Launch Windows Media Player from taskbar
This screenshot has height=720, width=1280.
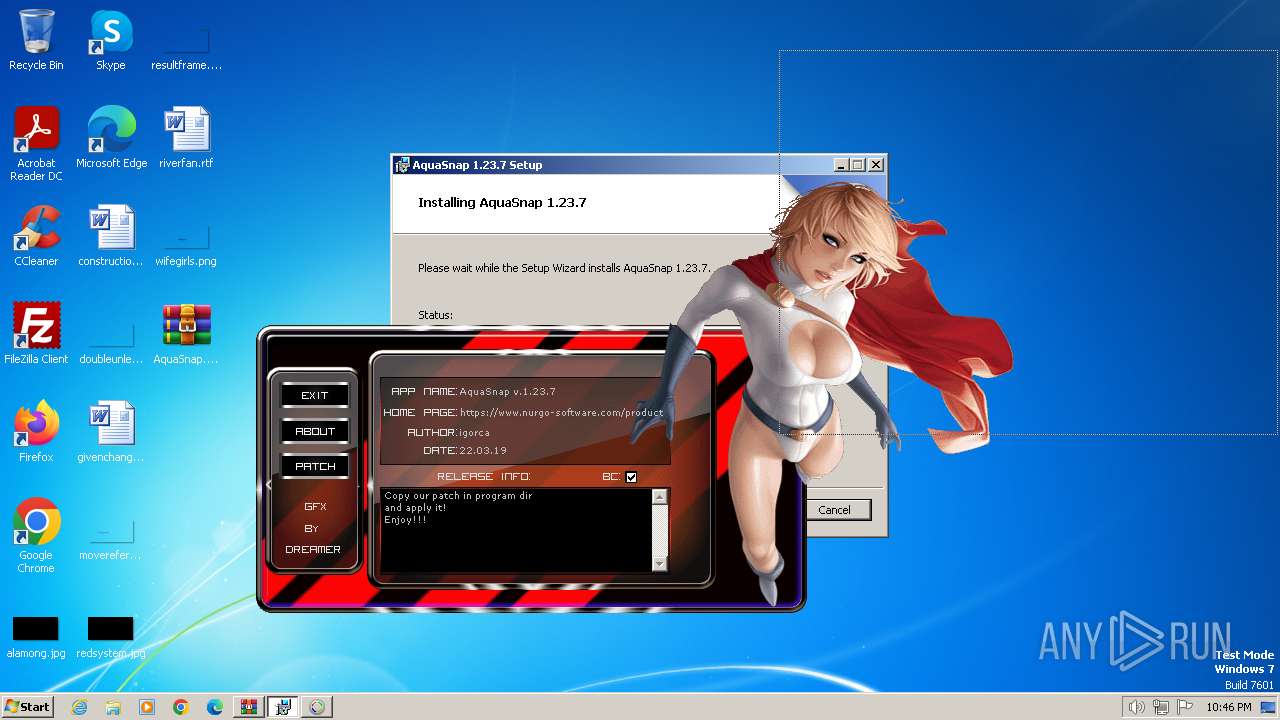coord(147,707)
